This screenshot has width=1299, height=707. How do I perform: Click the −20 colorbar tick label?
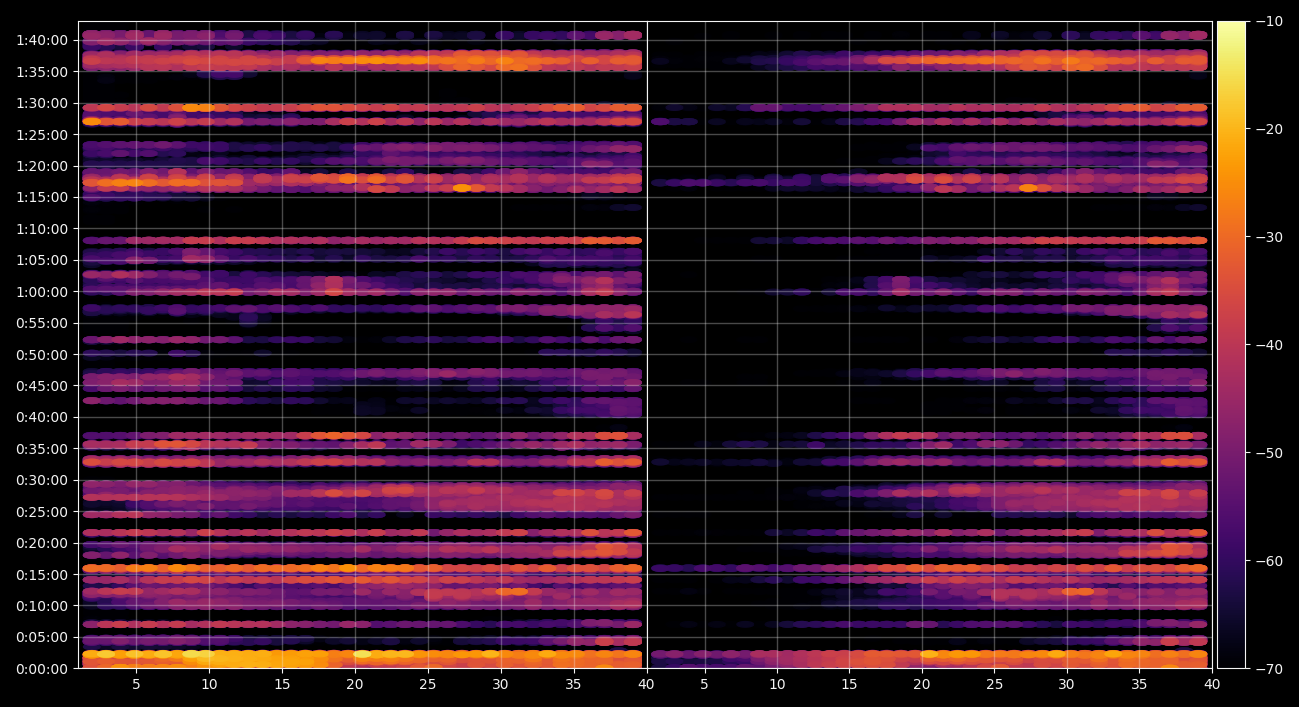(1269, 129)
